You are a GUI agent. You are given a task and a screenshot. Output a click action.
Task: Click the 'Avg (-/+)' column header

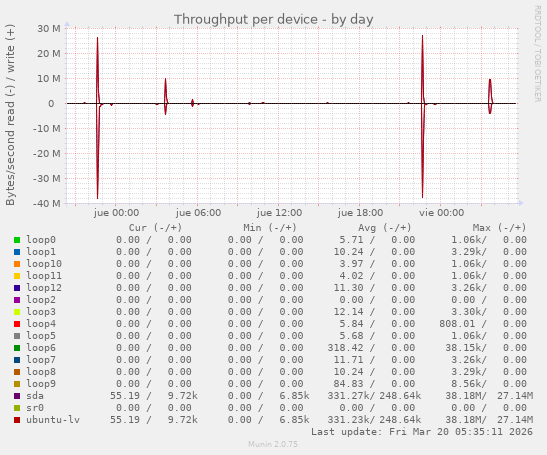click(x=384, y=228)
